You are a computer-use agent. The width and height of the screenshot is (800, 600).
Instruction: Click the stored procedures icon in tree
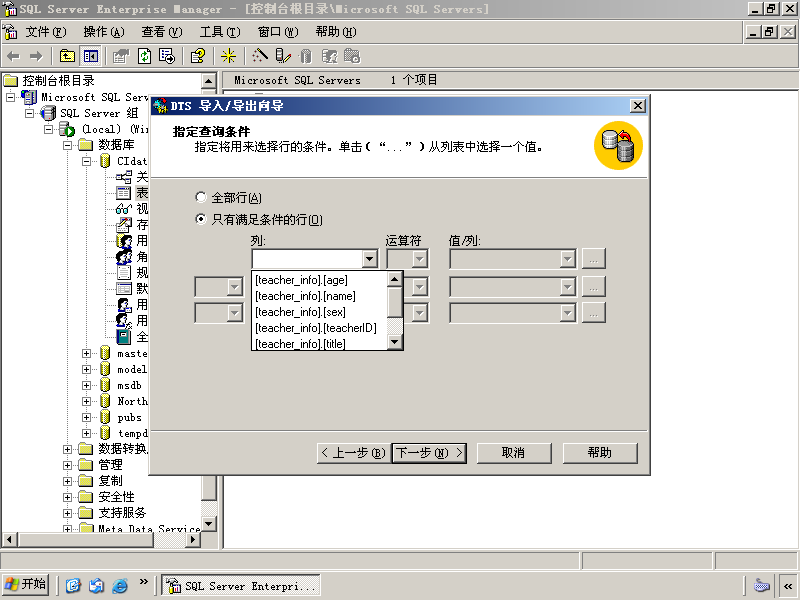[123, 224]
